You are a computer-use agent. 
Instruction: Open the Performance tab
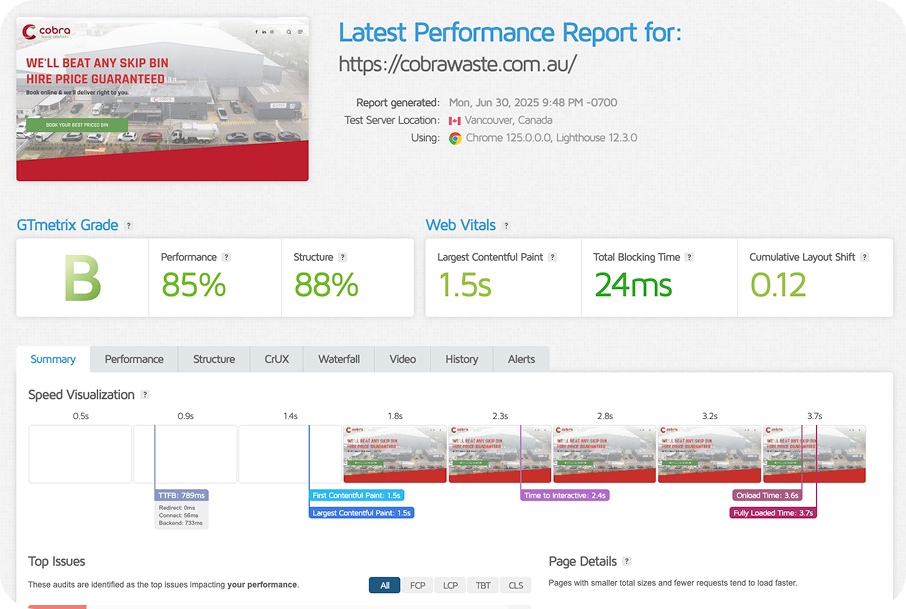click(134, 359)
